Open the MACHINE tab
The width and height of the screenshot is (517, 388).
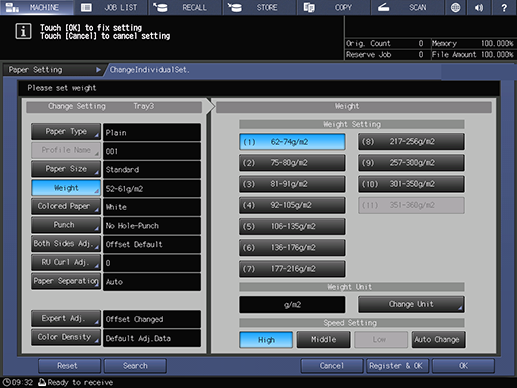pyautogui.click(x=37, y=7)
